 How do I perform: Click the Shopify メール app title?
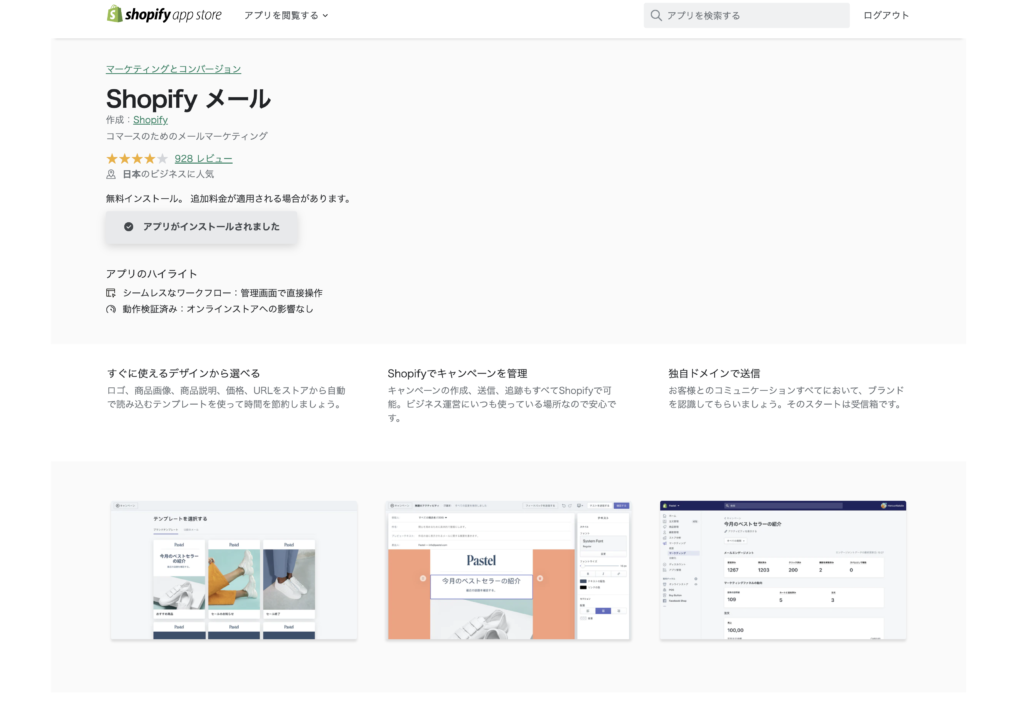click(x=188, y=99)
